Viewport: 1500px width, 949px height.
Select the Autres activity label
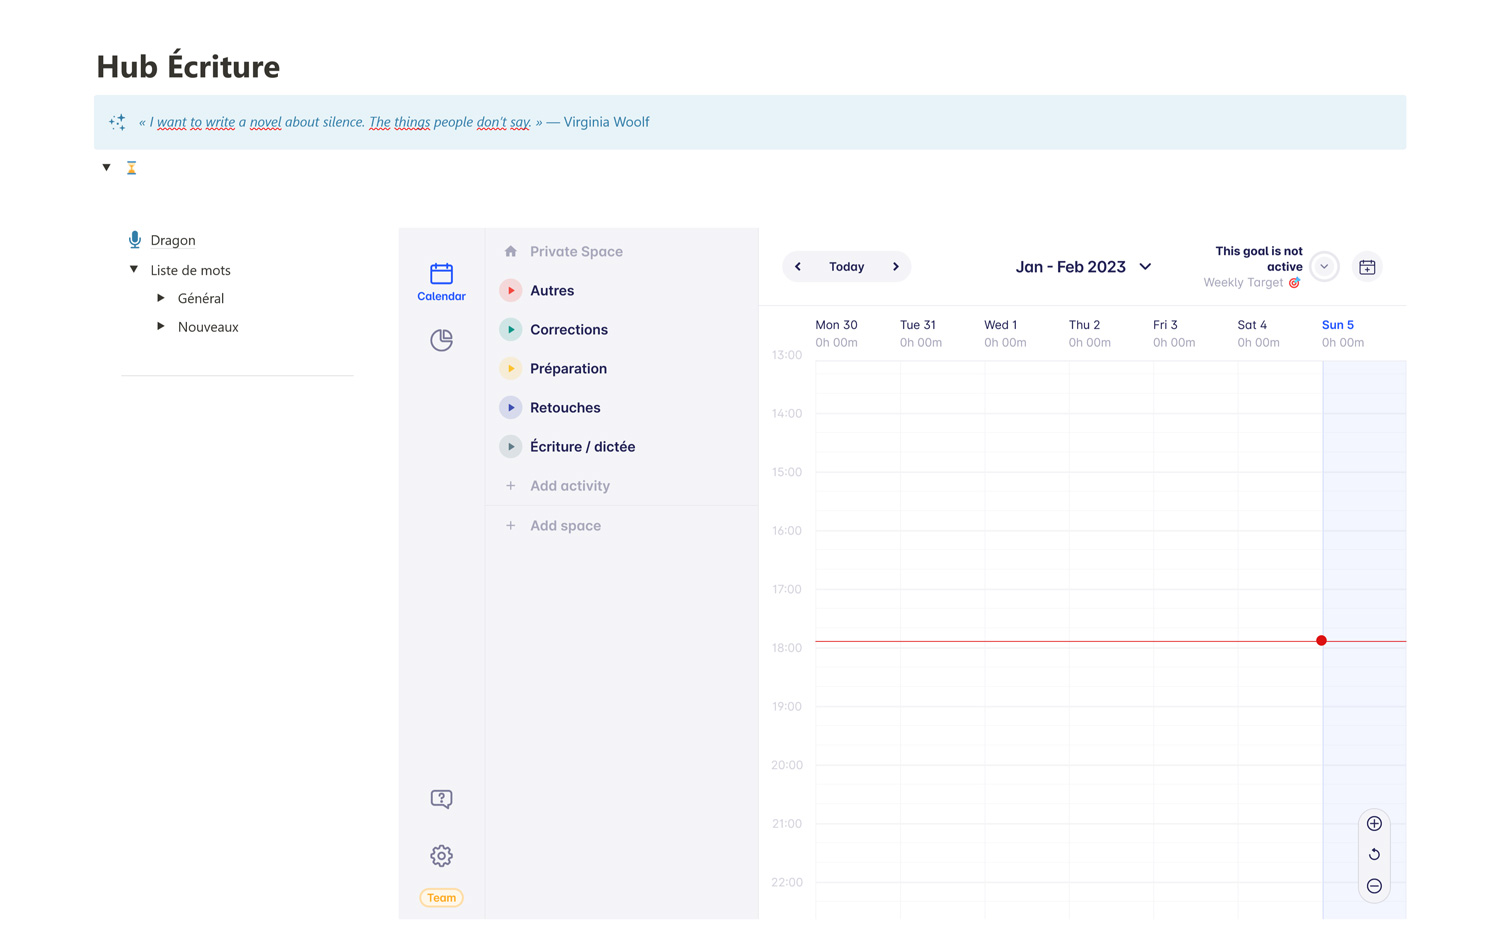[552, 291]
